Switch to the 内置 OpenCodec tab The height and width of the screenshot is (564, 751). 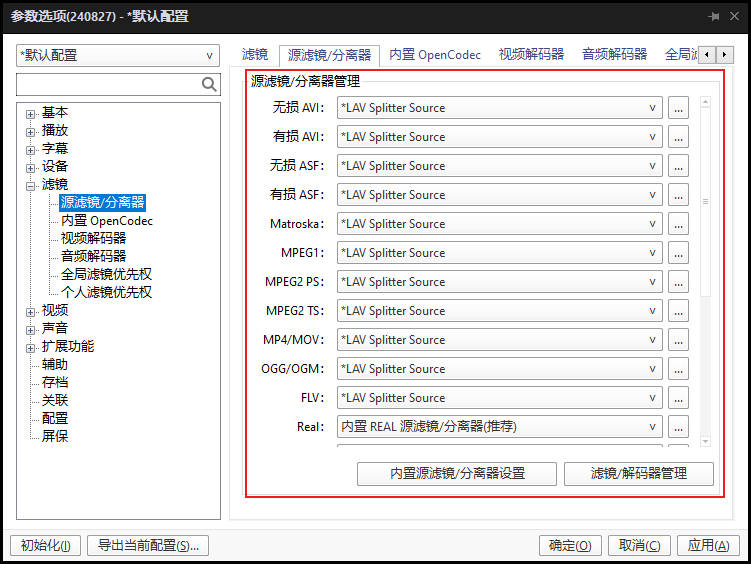(435, 55)
